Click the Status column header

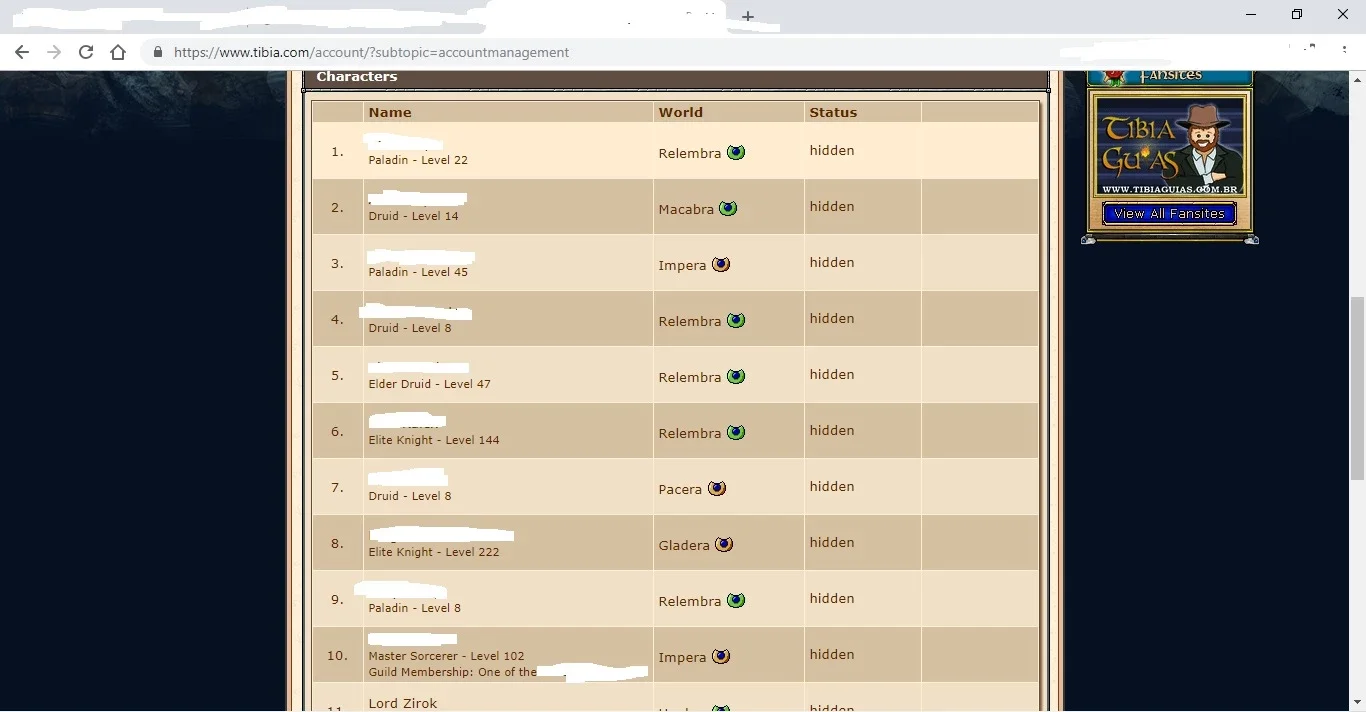(x=833, y=112)
